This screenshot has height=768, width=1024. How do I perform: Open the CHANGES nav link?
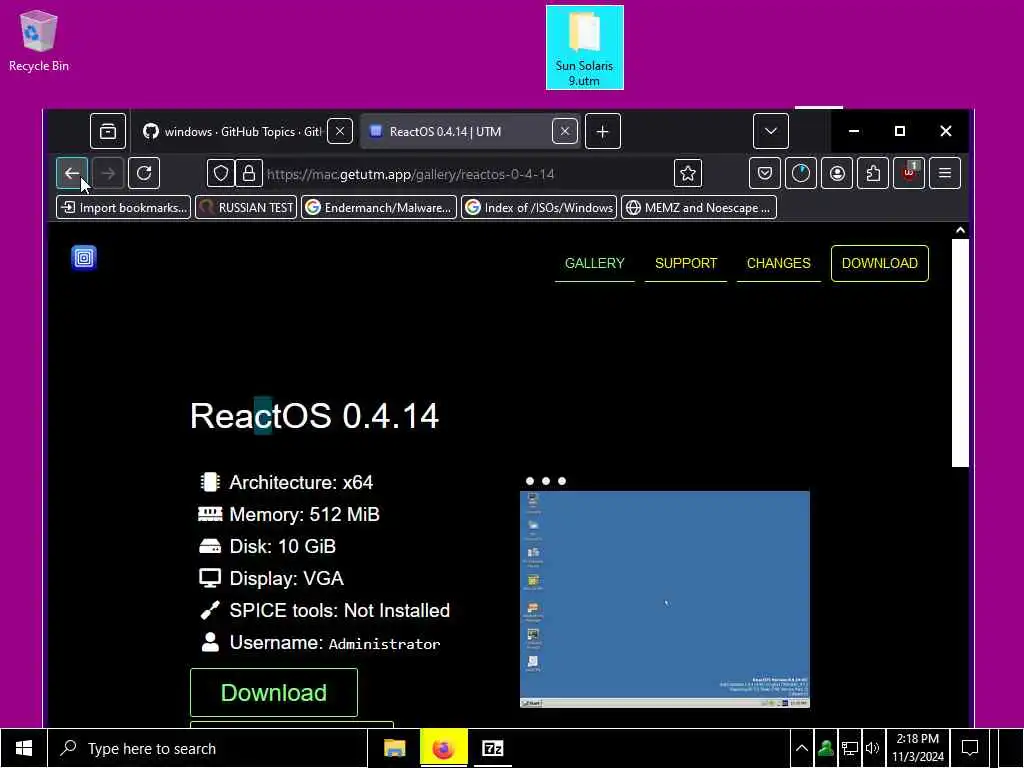click(778, 263)
